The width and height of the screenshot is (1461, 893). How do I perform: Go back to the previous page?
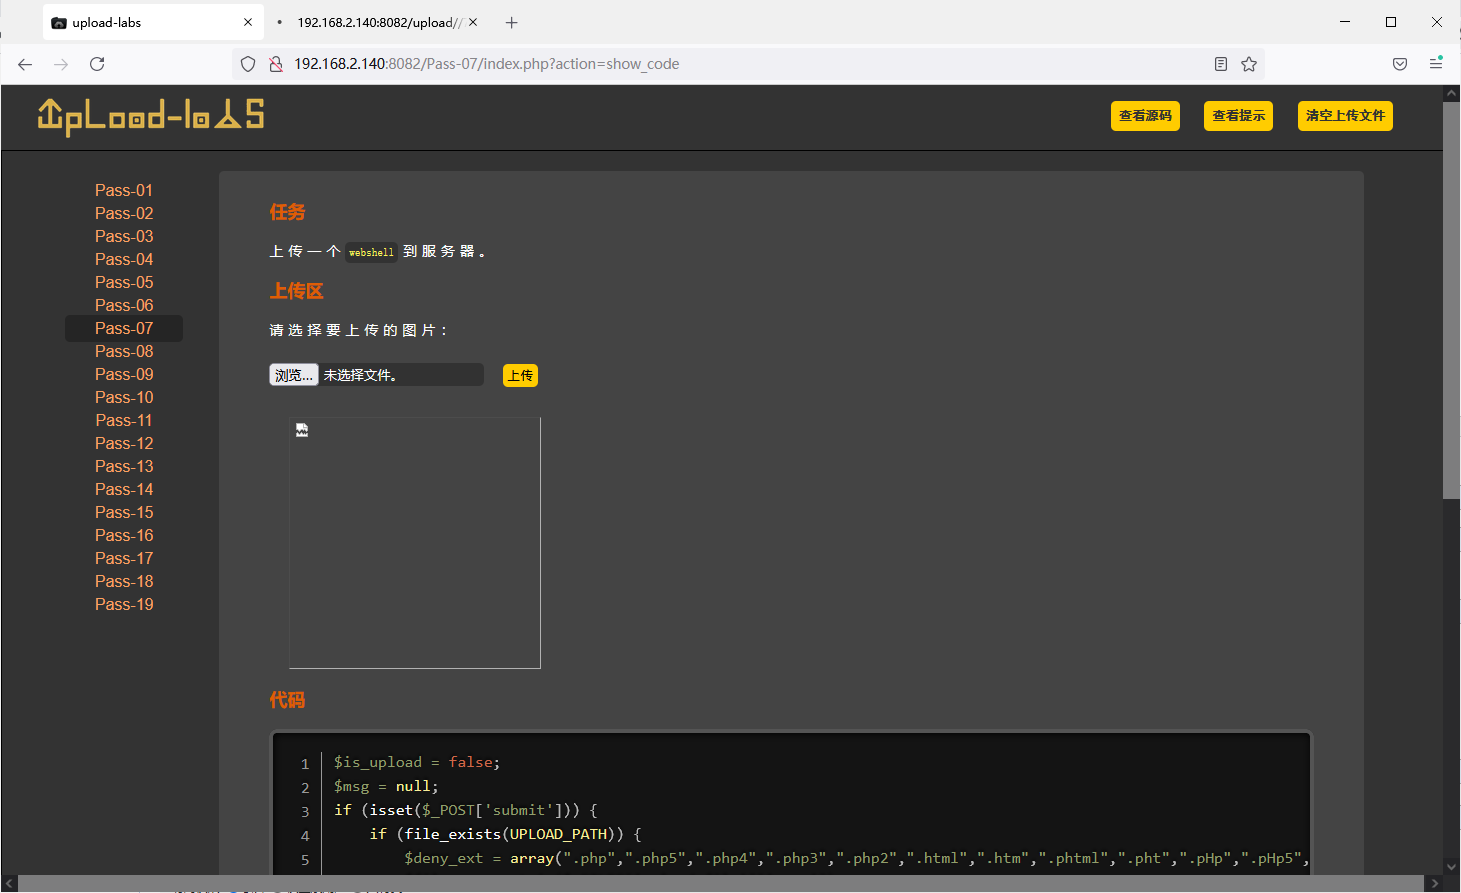25,64
